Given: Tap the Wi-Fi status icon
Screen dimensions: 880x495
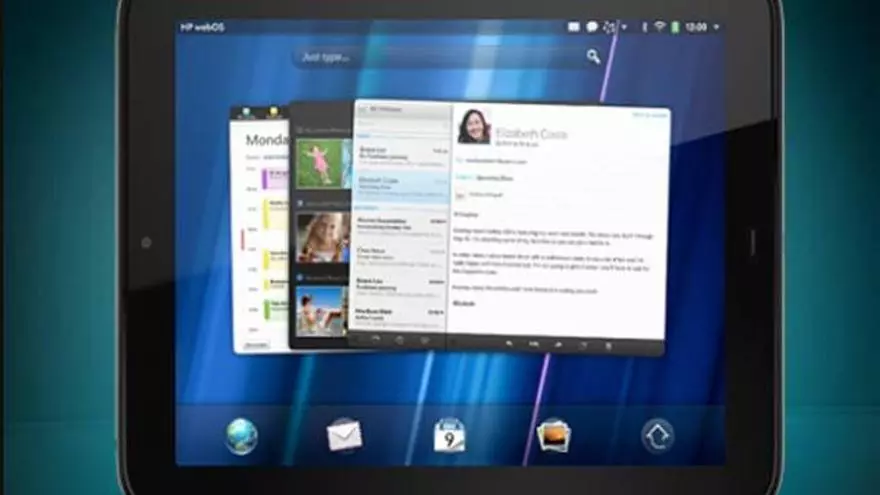Looking at the screenshot, I should click(x=660, y=27).
